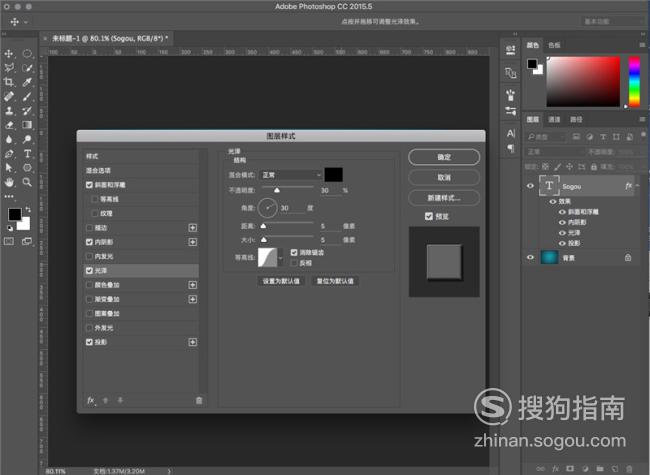Open the layer kind filter dropdown
650x475 pixels.
pos(545,137)
